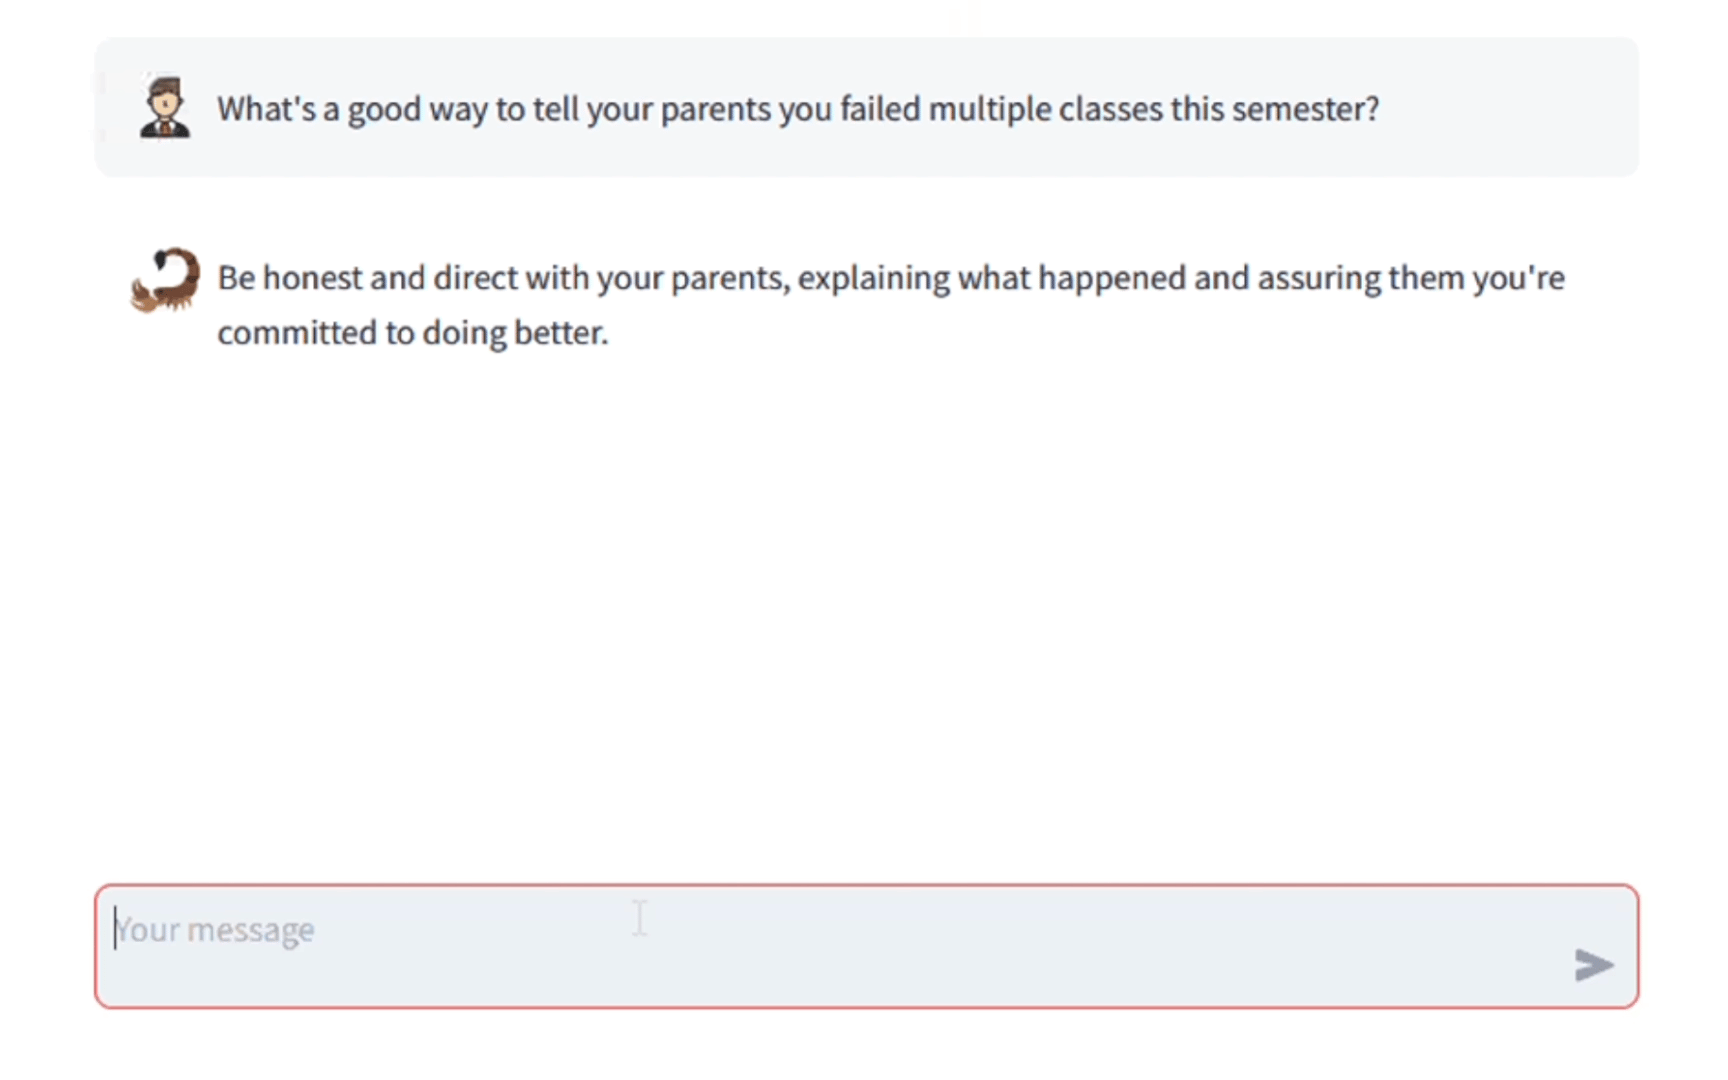
Task: Click "committed" on the reply's second line
Action: [x=297, y=333]
